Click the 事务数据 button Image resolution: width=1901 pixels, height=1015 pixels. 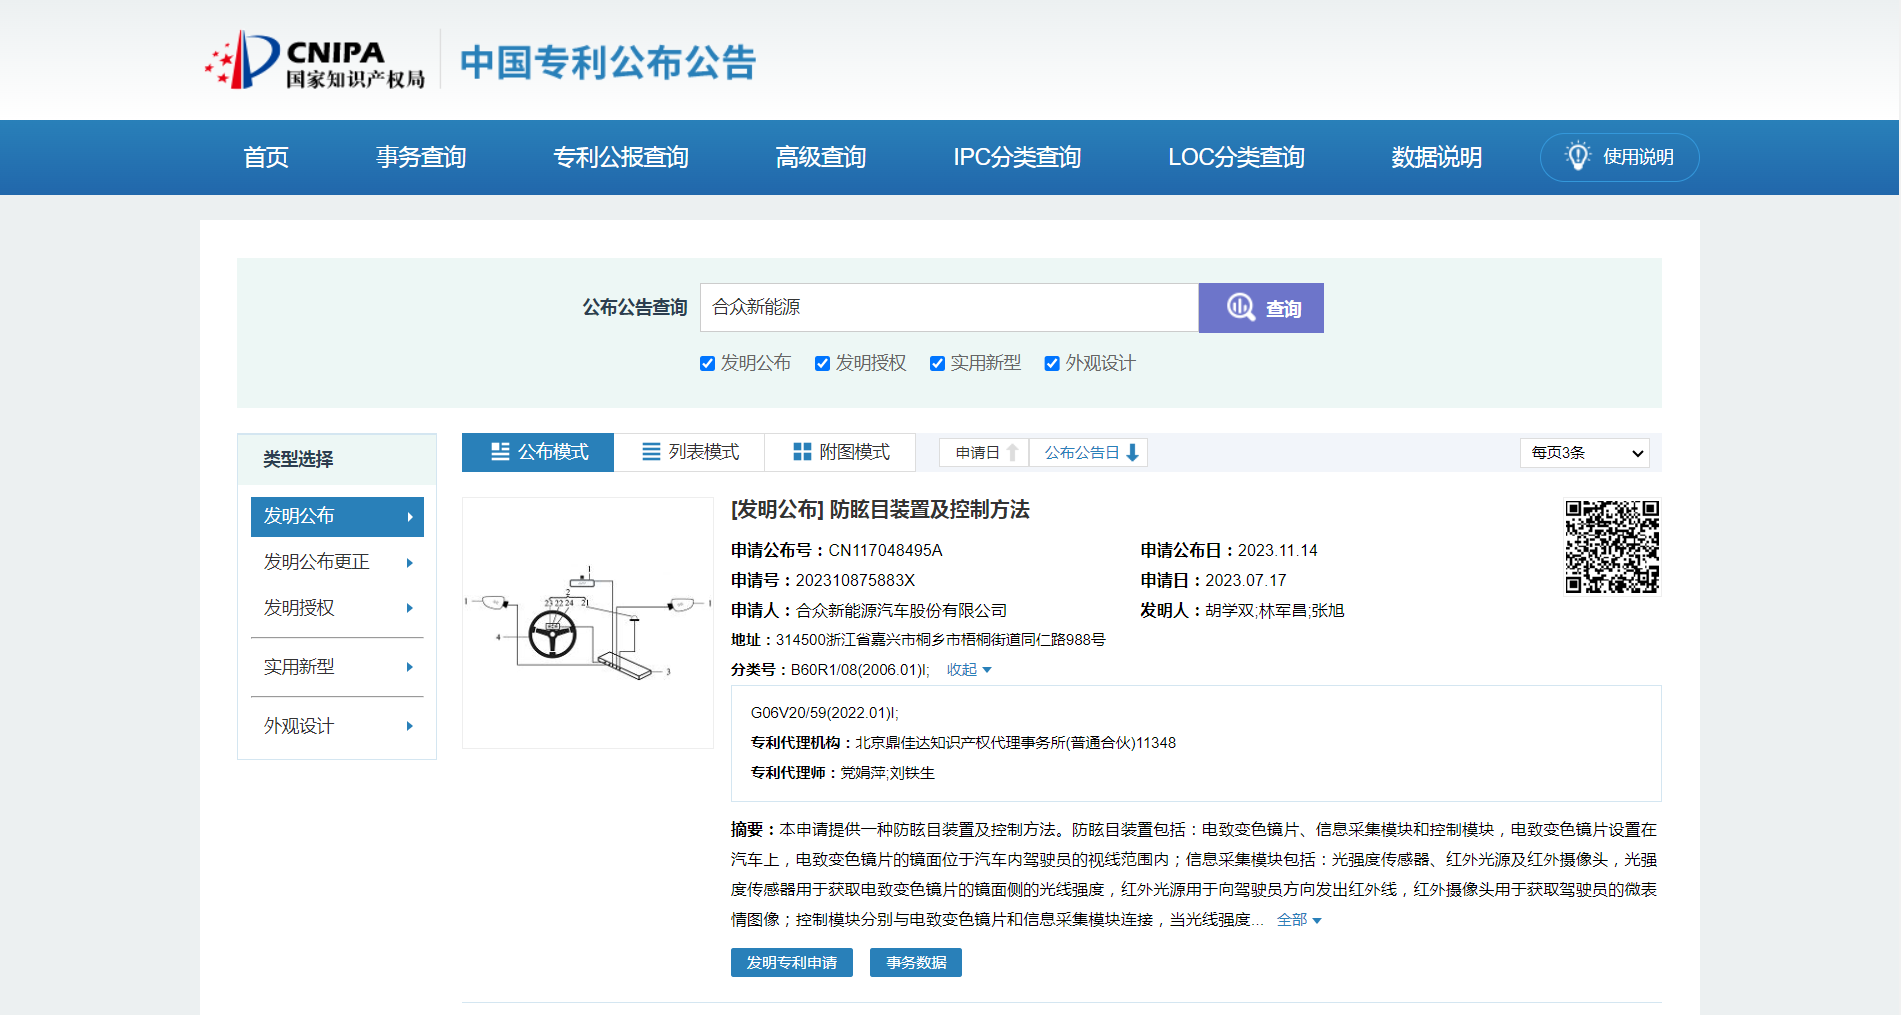(x=916, y=963)
